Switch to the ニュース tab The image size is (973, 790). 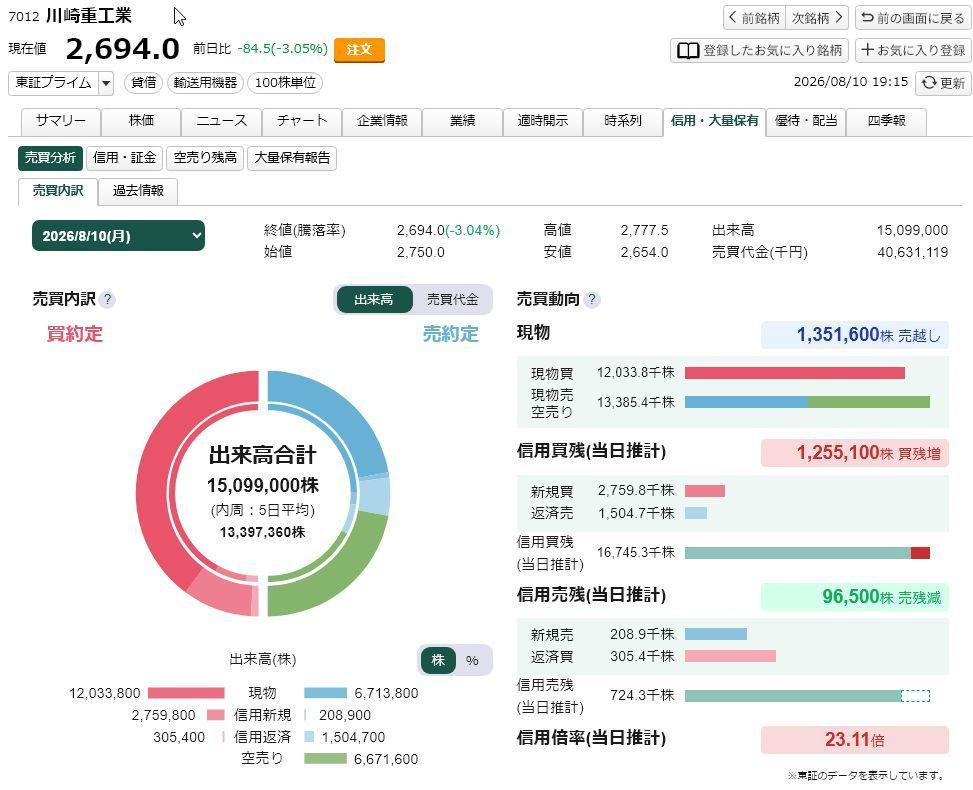point(222,121)
